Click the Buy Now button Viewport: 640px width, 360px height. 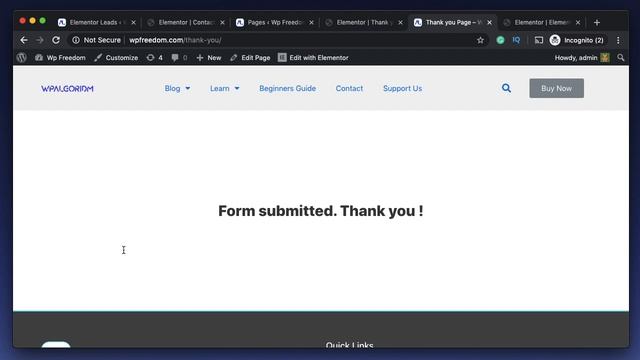[x=556, y=88]
